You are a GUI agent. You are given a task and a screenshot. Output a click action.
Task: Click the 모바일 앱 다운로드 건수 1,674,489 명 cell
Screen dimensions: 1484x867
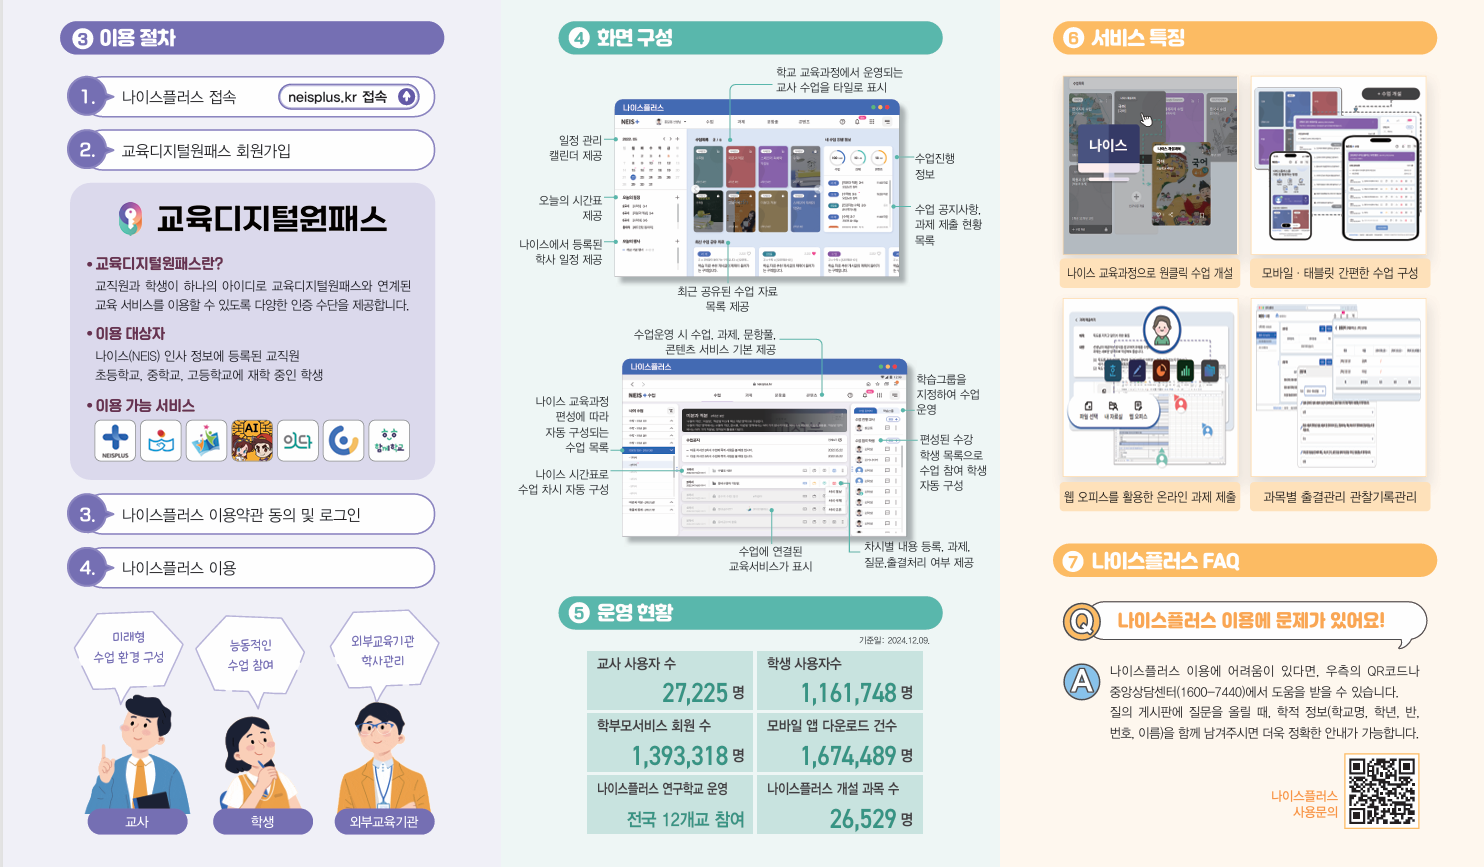pyautogui.click(x=839, y=742)
